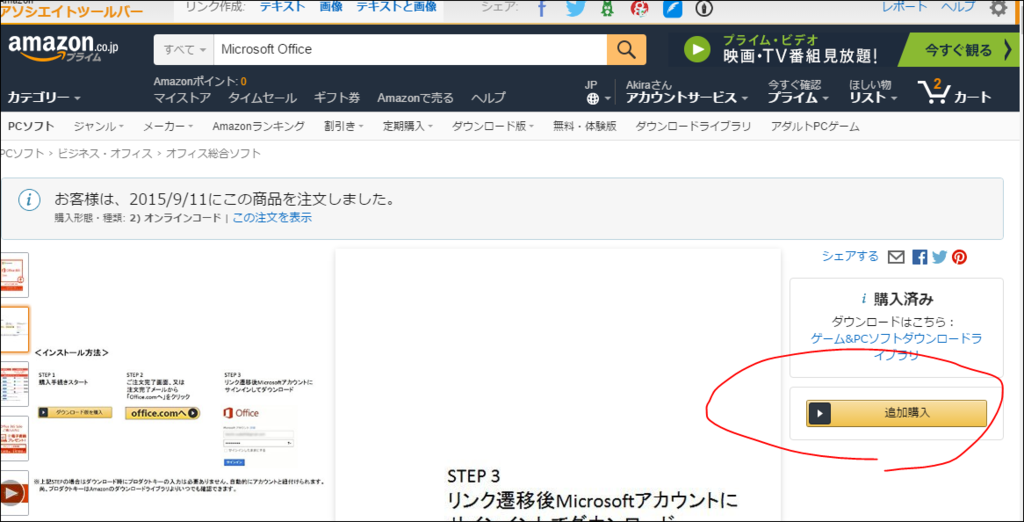Click the info icon in order notice
This screenshot has width=1024, height=522.
(29, 201)
